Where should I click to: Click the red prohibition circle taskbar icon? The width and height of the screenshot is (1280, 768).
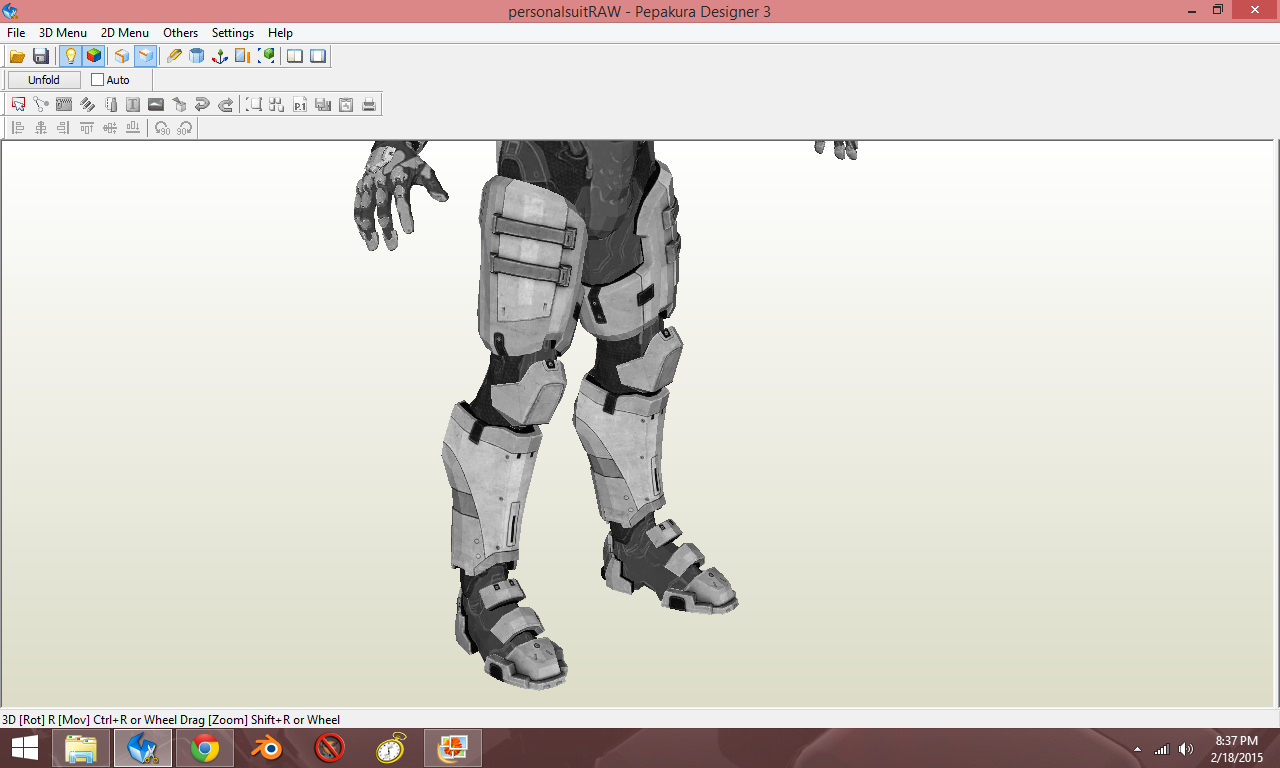[329, 748]
